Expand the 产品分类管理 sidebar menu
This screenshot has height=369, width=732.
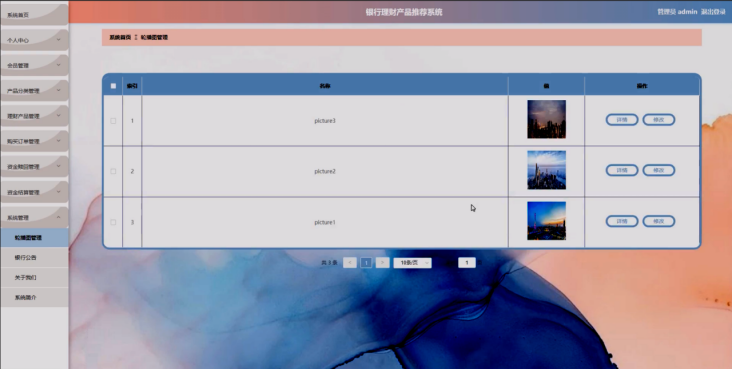pos(34,91)
